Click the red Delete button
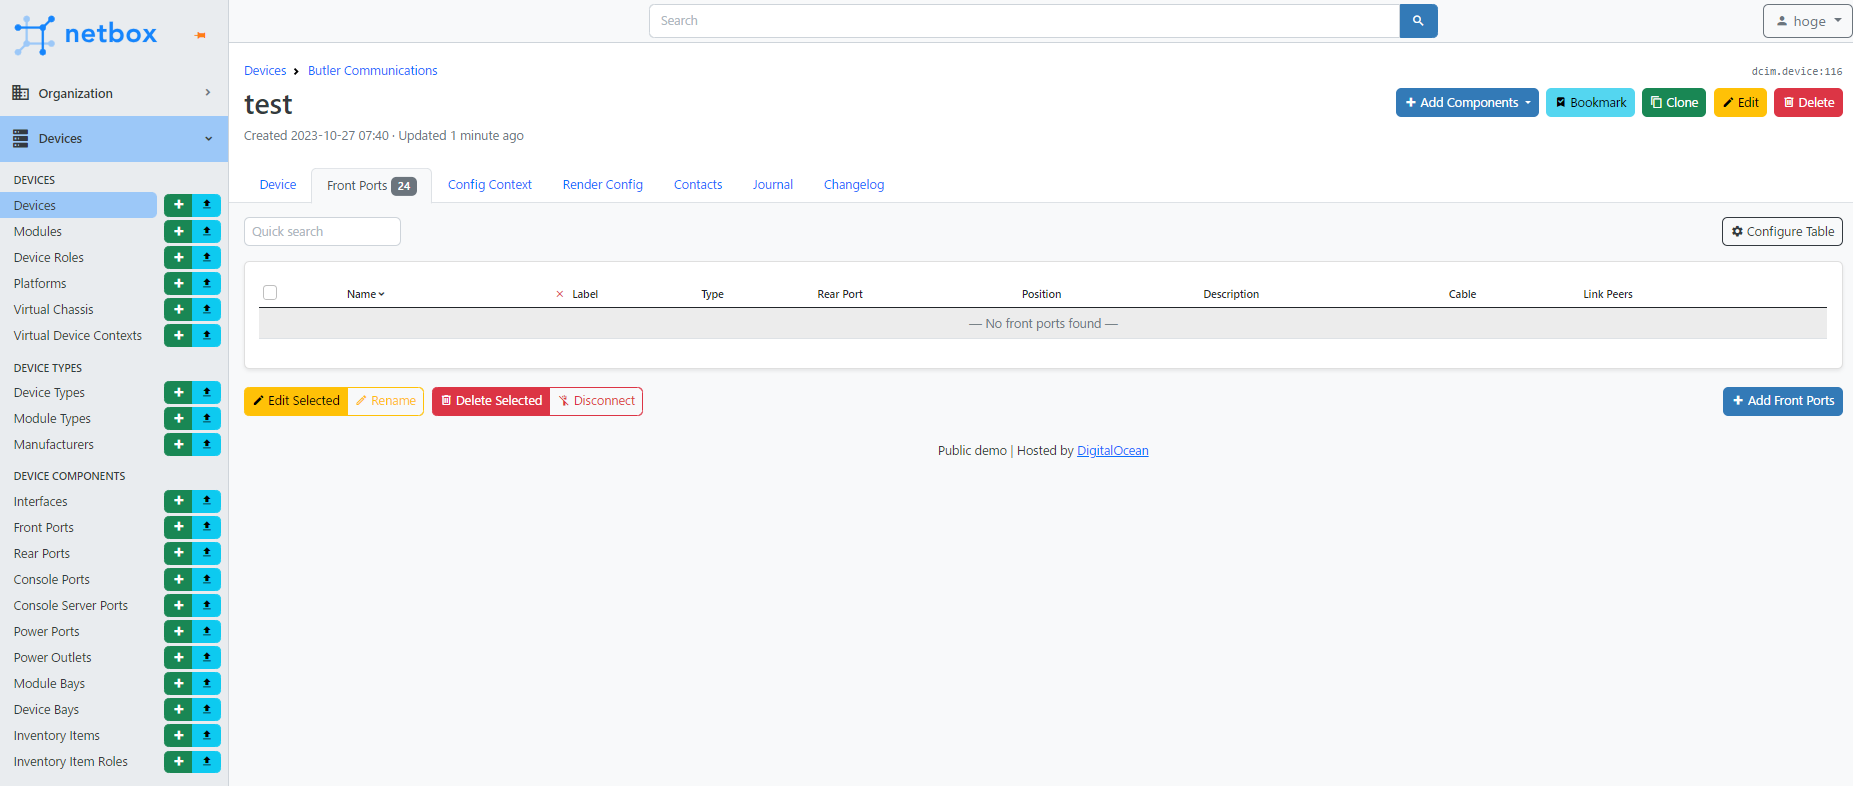Screen dimensions: 1853x786 1808,102
